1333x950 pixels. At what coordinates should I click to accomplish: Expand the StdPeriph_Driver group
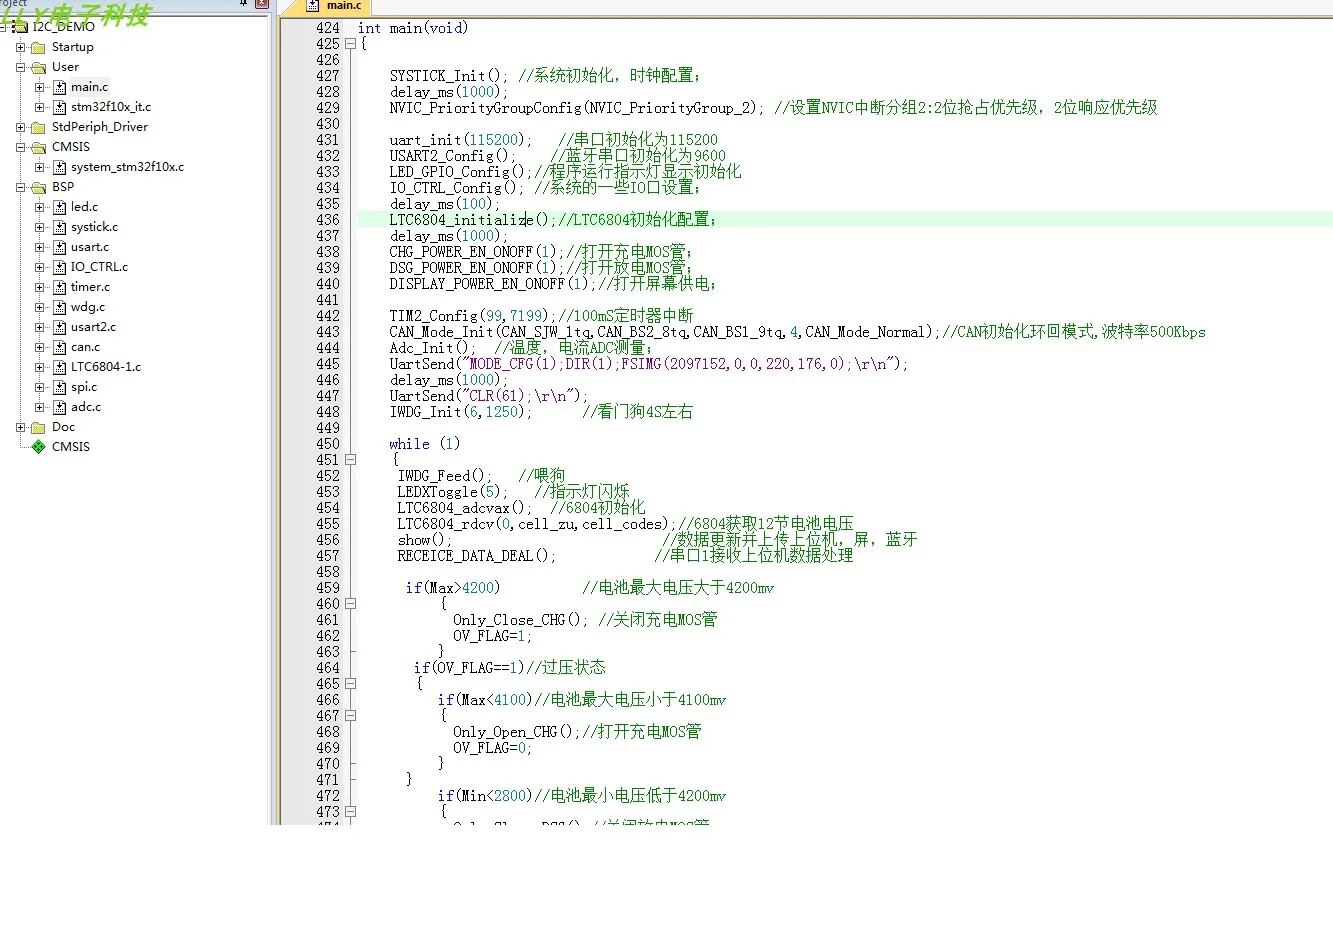[x=20, y=127]
